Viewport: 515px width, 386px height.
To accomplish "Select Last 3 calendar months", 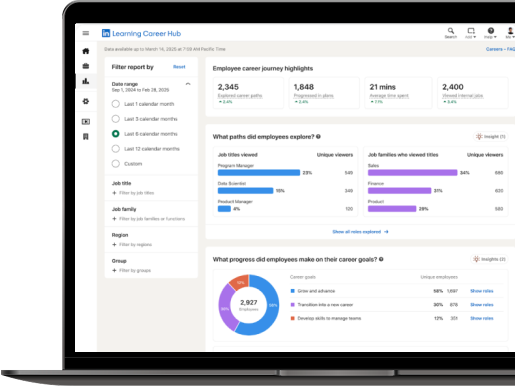I will (116, 119).
